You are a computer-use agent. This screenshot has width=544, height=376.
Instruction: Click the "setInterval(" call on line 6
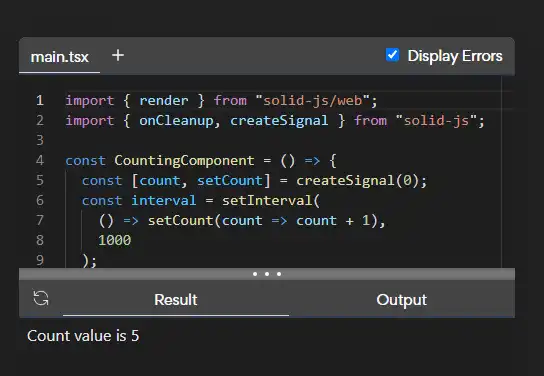pos(271,200)
